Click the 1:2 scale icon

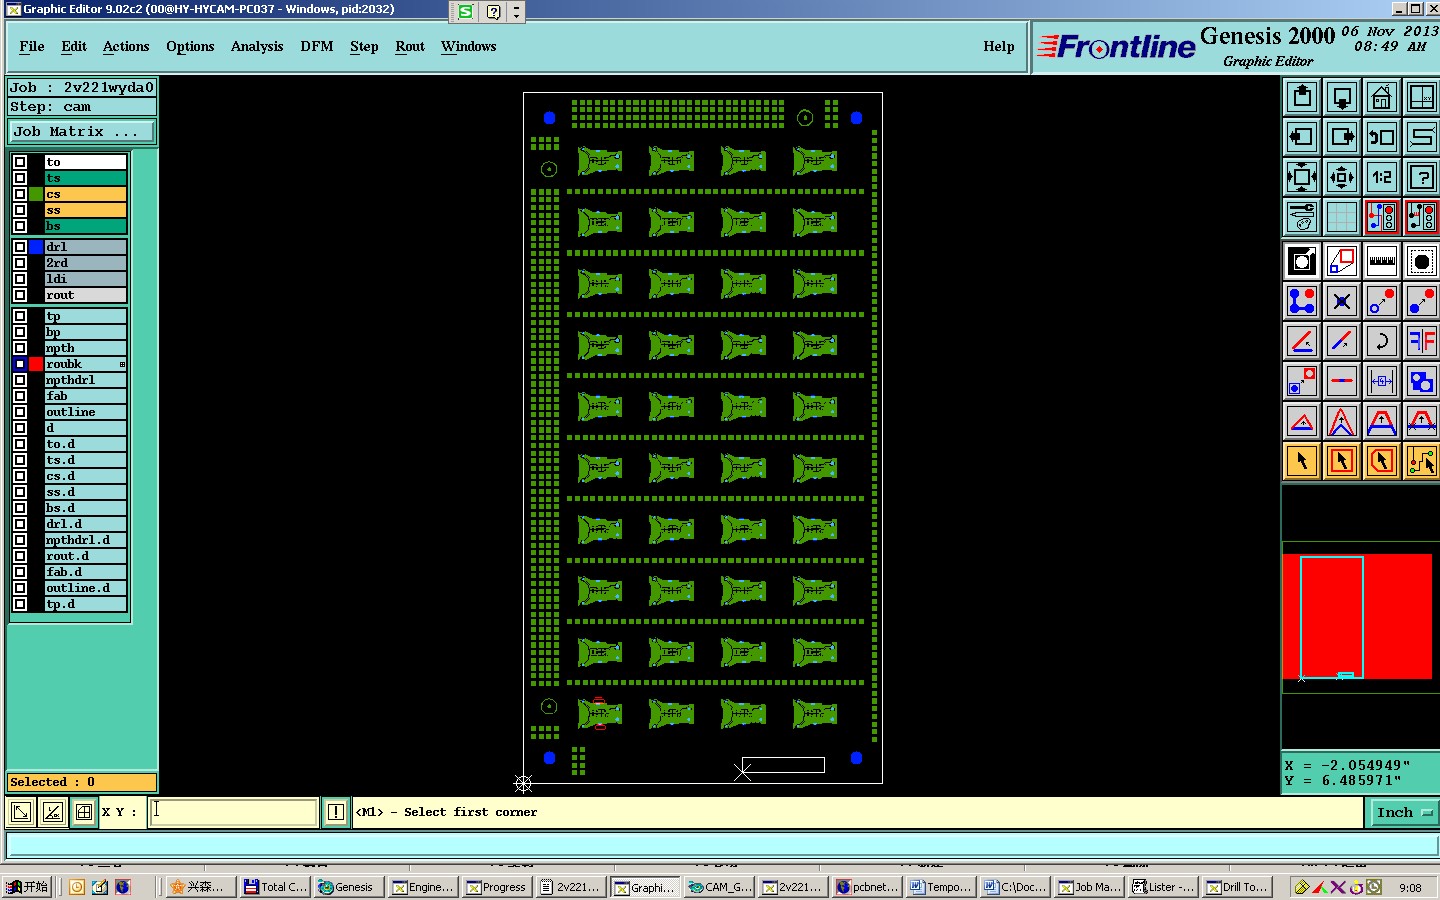[x=1382, y=177]
